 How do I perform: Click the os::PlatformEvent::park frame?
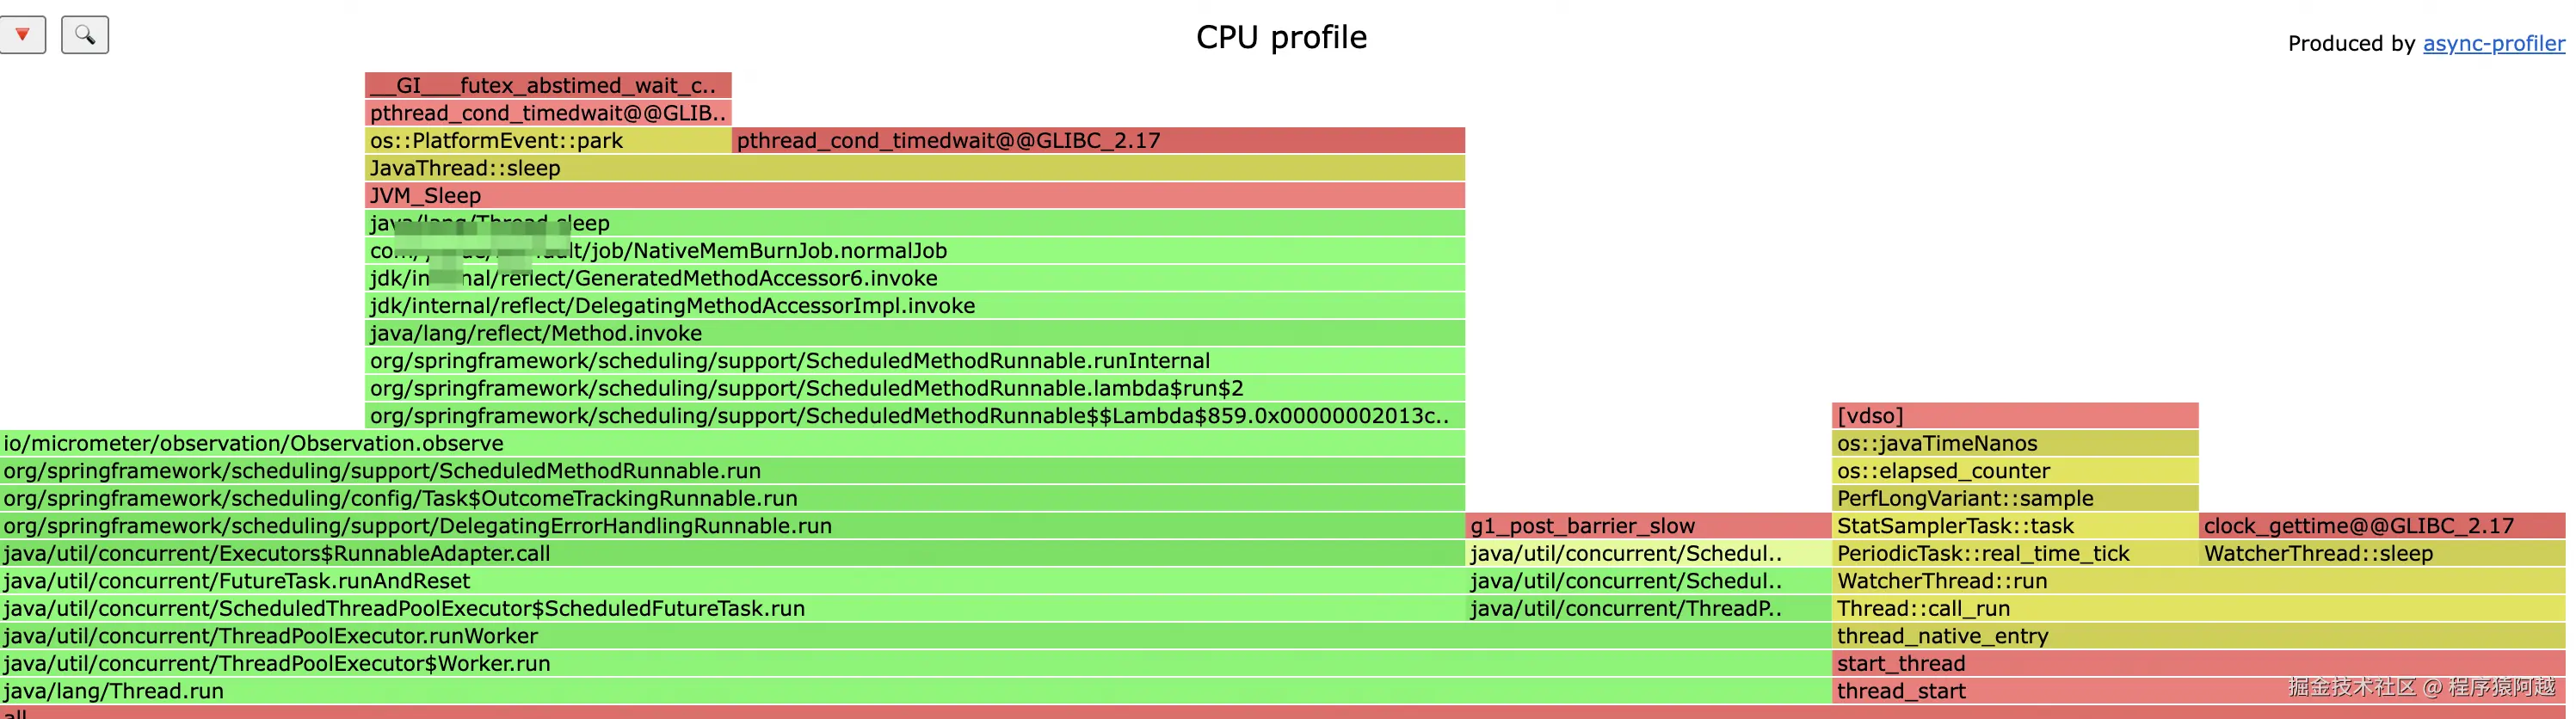click(548, 141)
